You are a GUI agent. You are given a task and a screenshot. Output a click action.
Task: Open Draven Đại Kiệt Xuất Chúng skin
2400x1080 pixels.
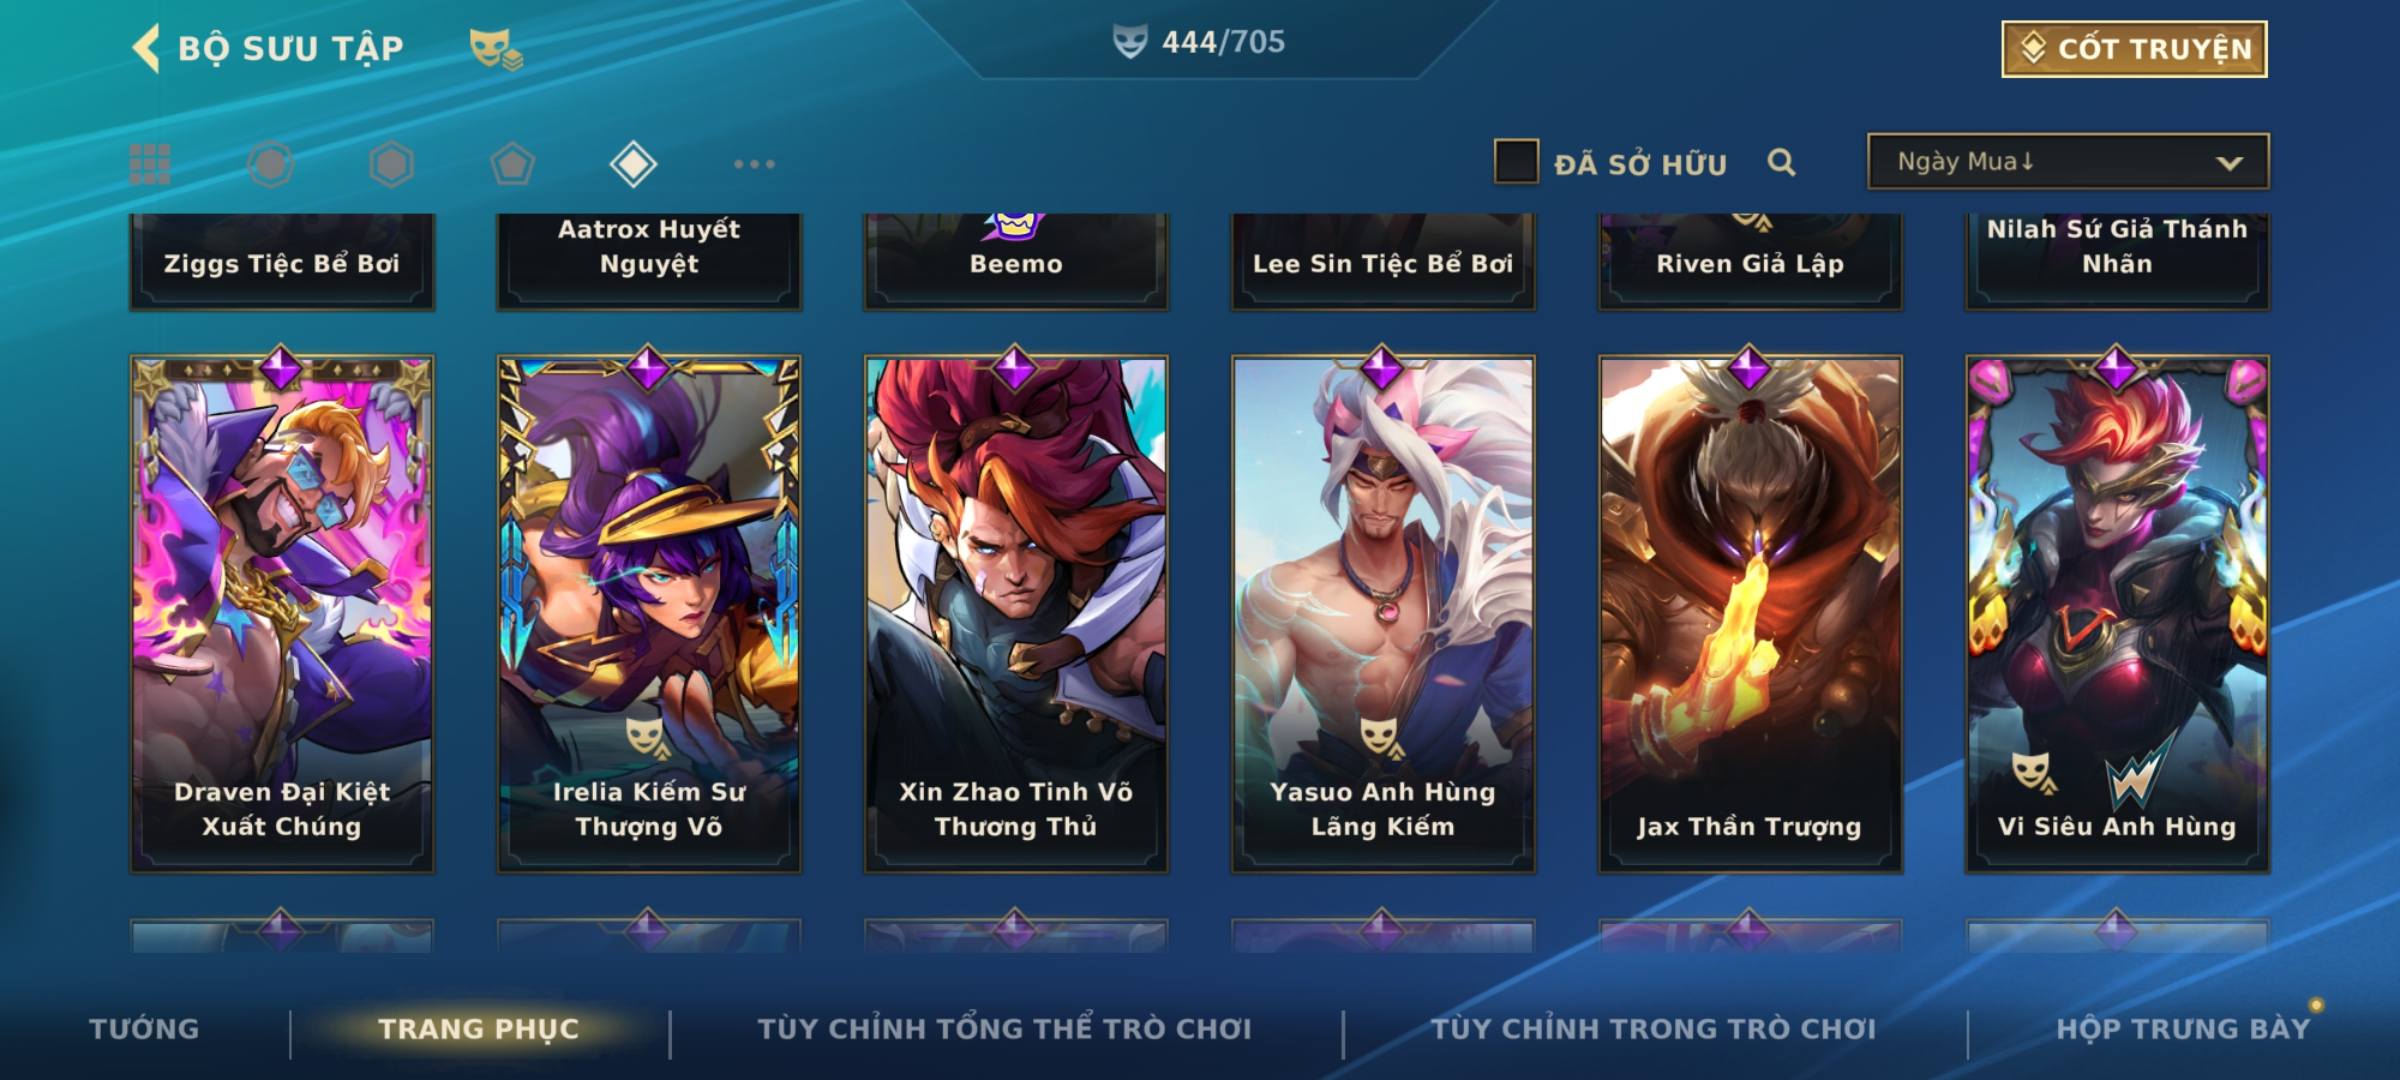tap(282, 614)
